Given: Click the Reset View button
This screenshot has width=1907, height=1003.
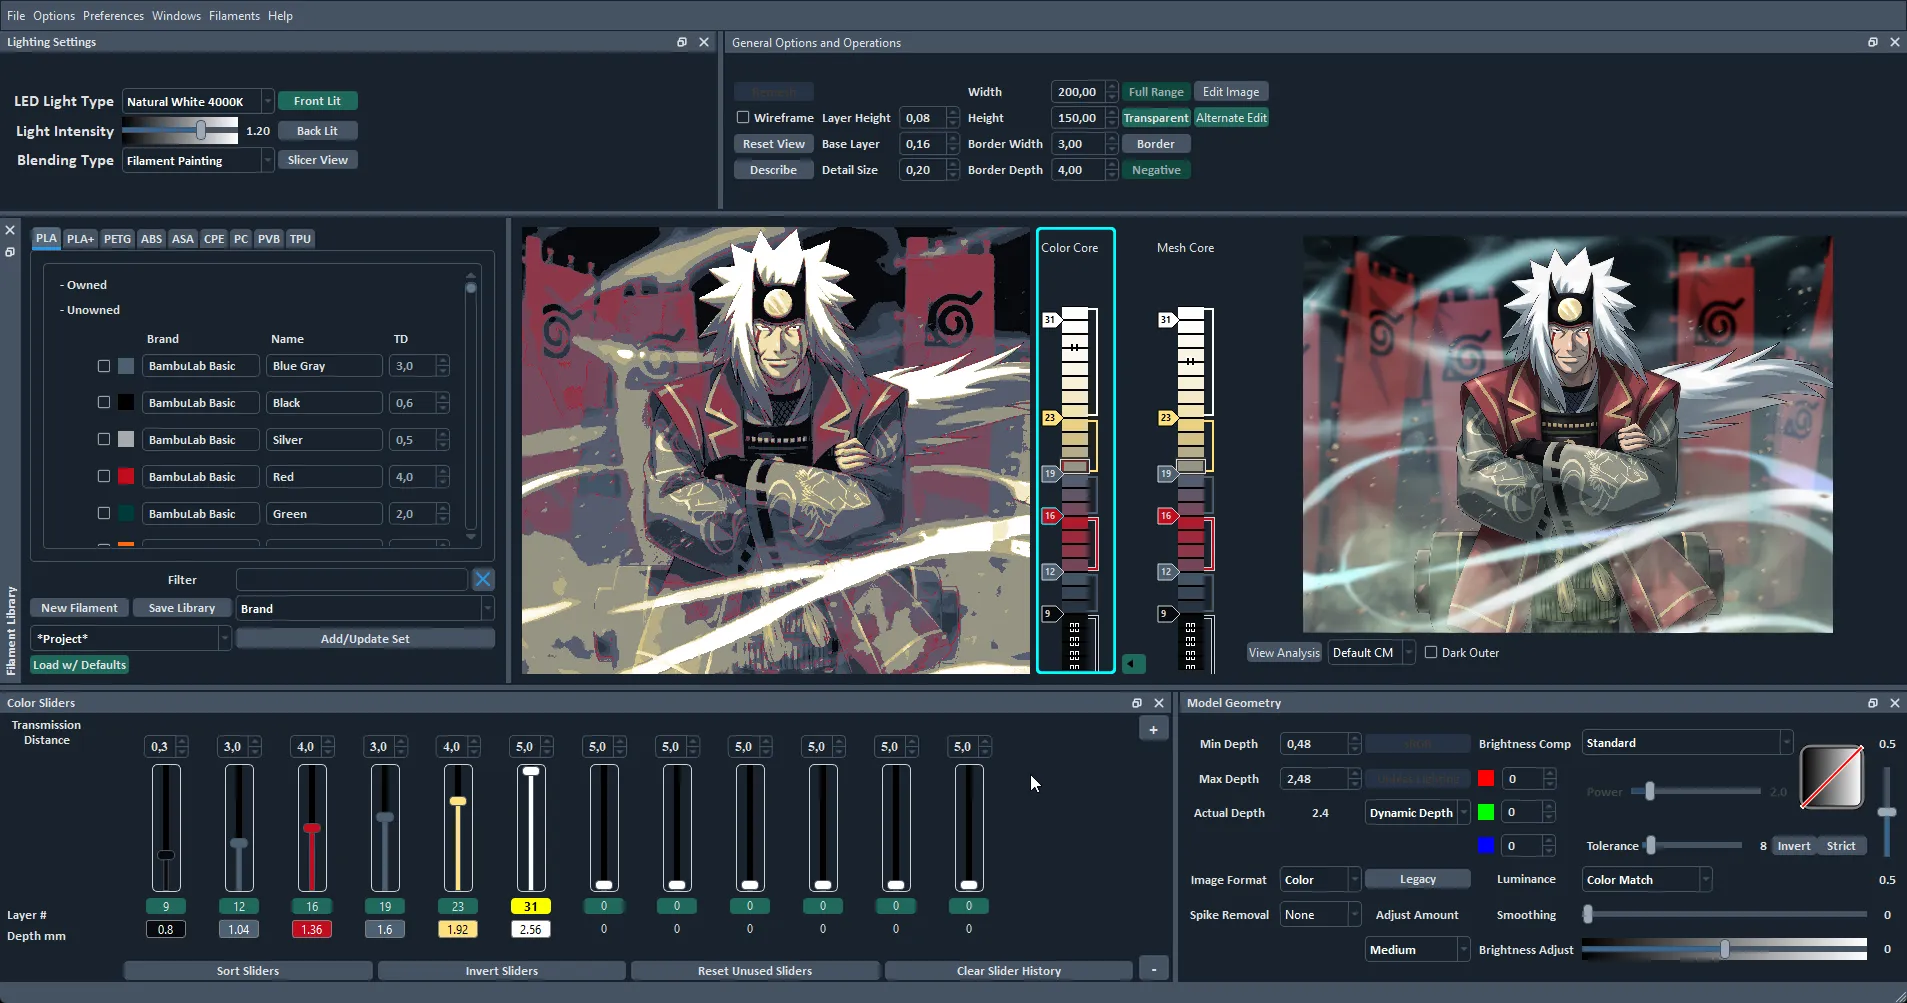Looking at the screenshot, I should pyautogui.click(x=774, y=144).
